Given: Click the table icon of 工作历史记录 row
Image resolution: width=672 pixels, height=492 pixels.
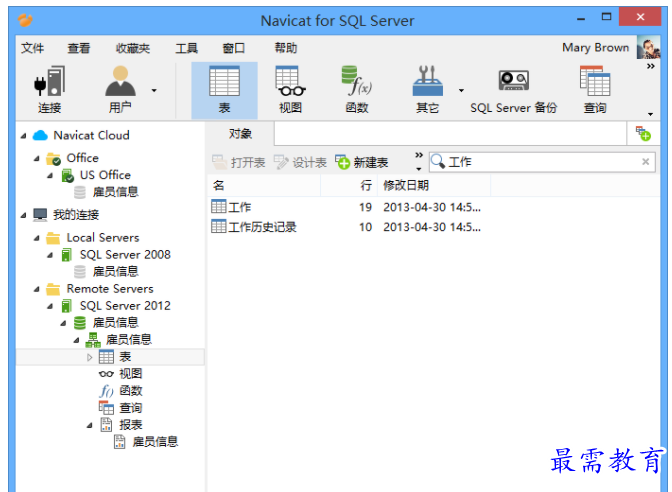Looking at the screenshot, I should (x=219, y=226).
